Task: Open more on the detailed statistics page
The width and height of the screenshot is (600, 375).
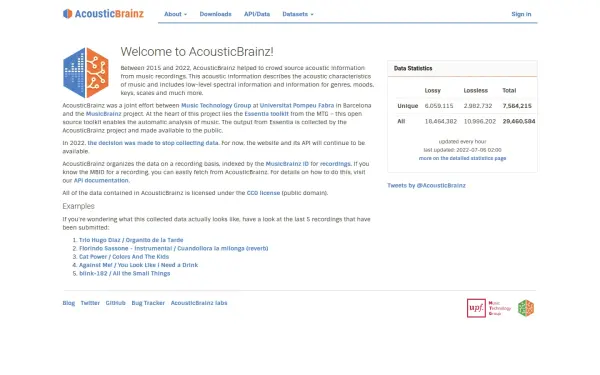Action: [x=462, y=158]
